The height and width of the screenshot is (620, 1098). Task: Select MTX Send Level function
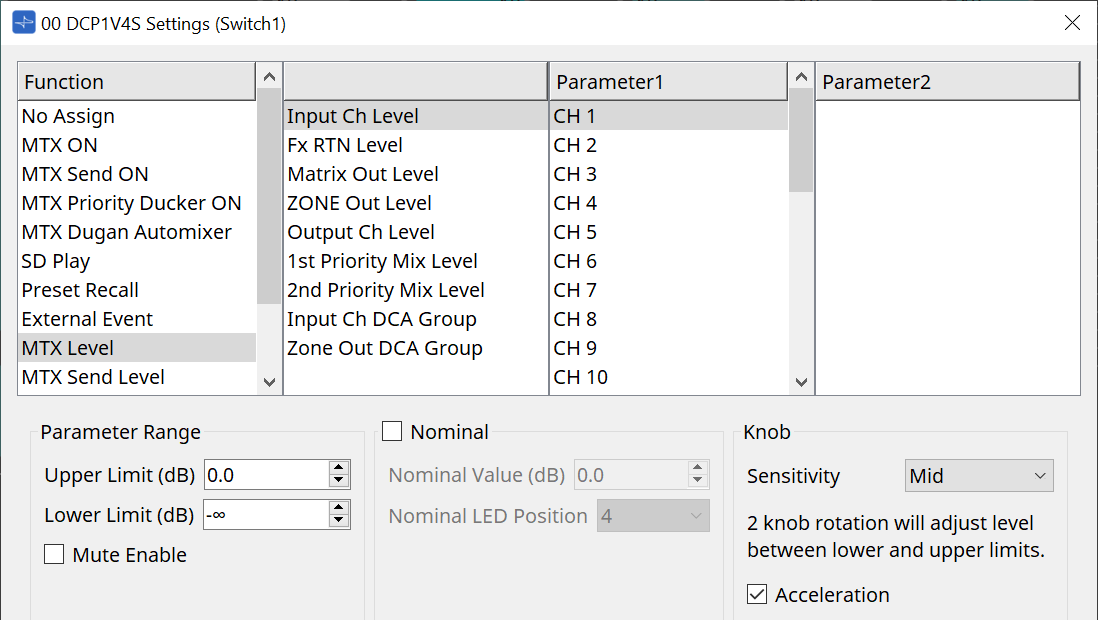tap(93, 377)
